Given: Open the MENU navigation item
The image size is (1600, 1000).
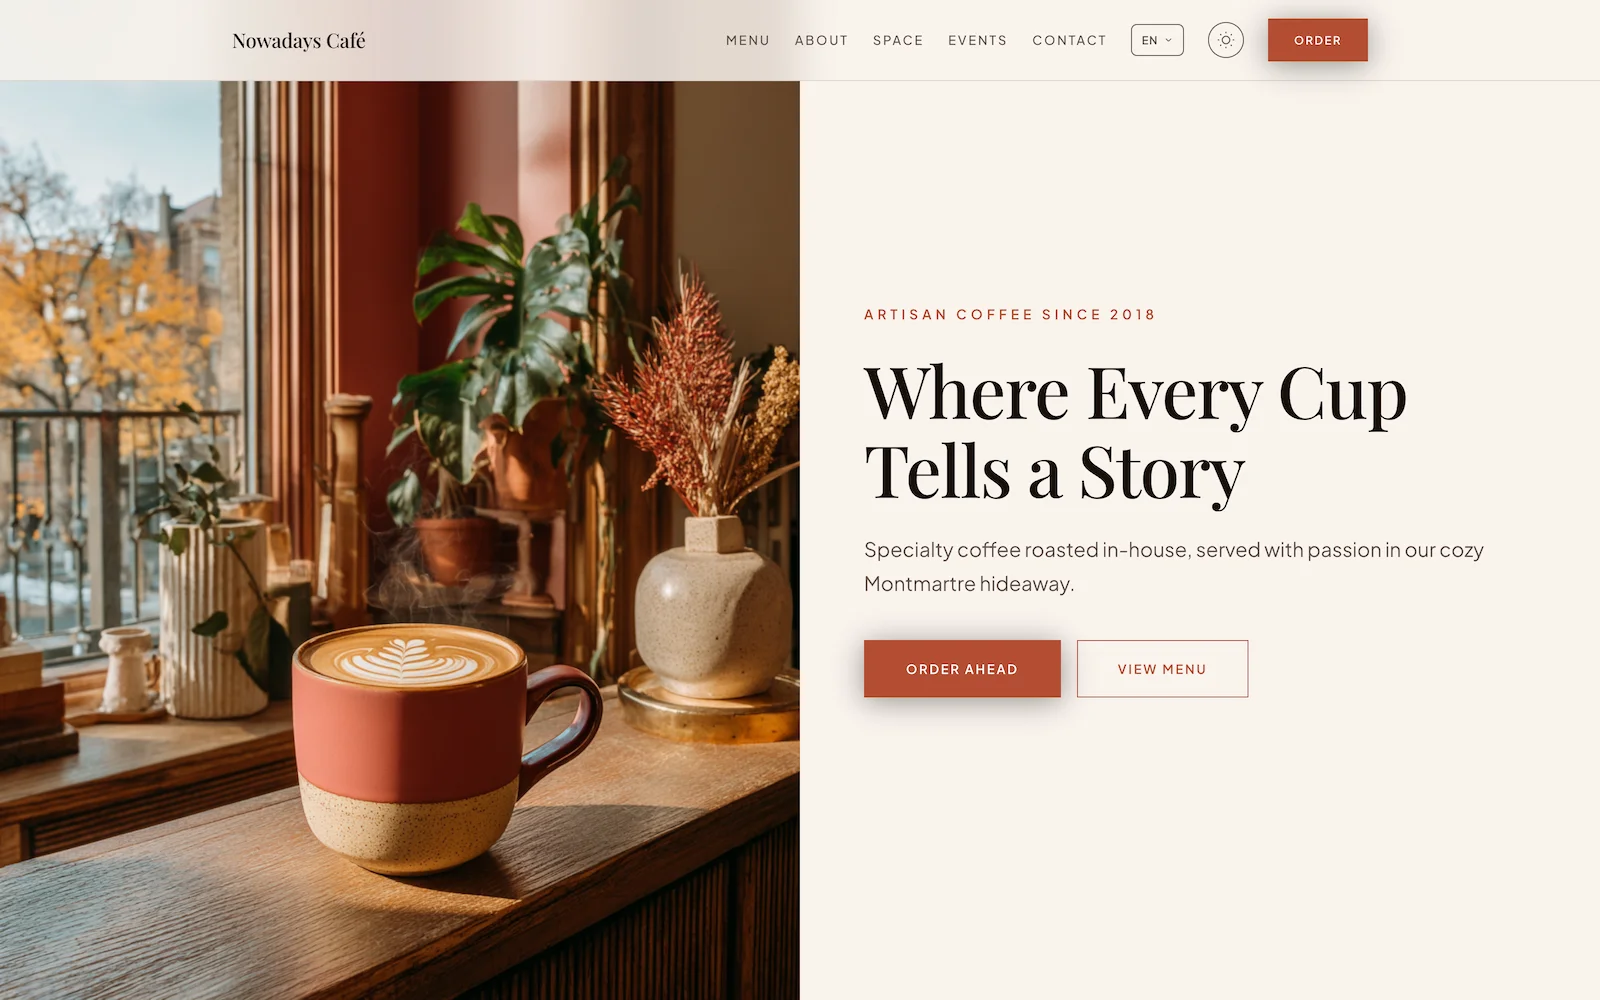Looking at the screenshot, I should [x=748, y=40].
